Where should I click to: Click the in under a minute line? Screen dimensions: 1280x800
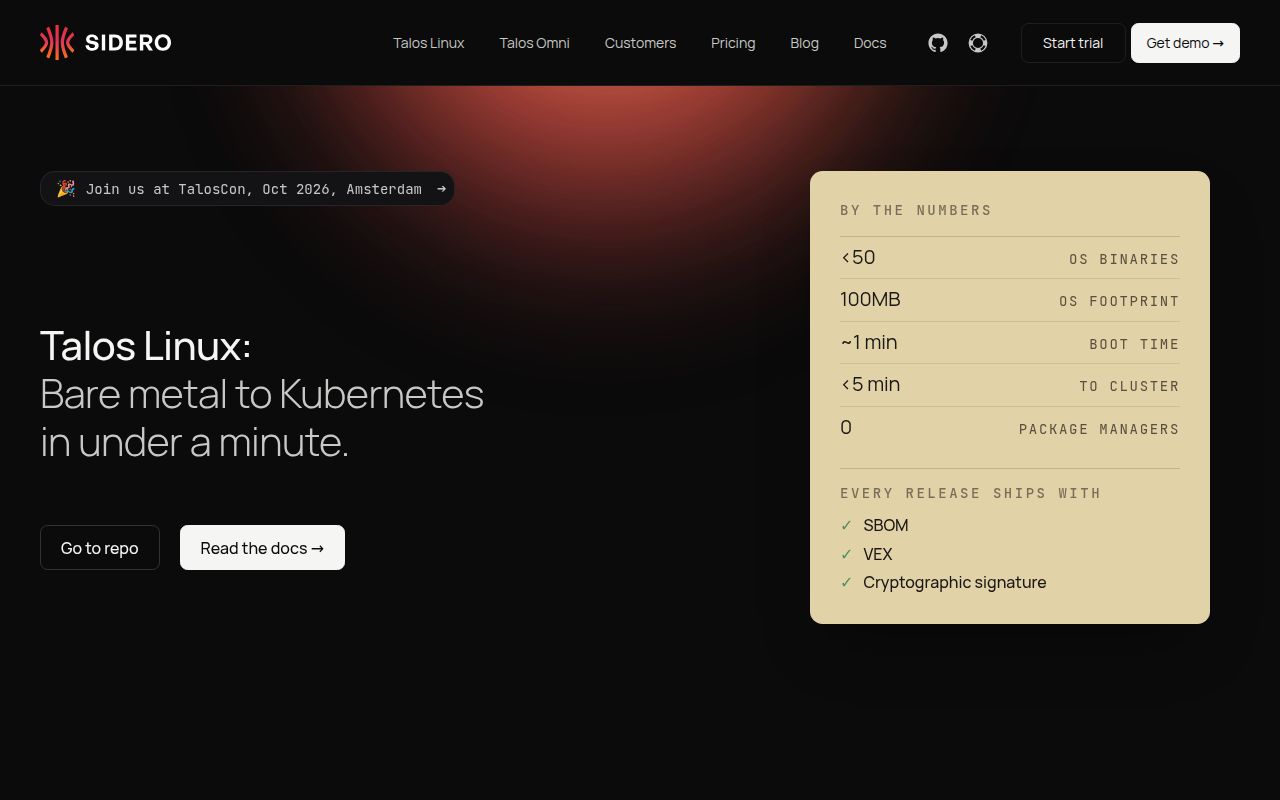point(195,442)
